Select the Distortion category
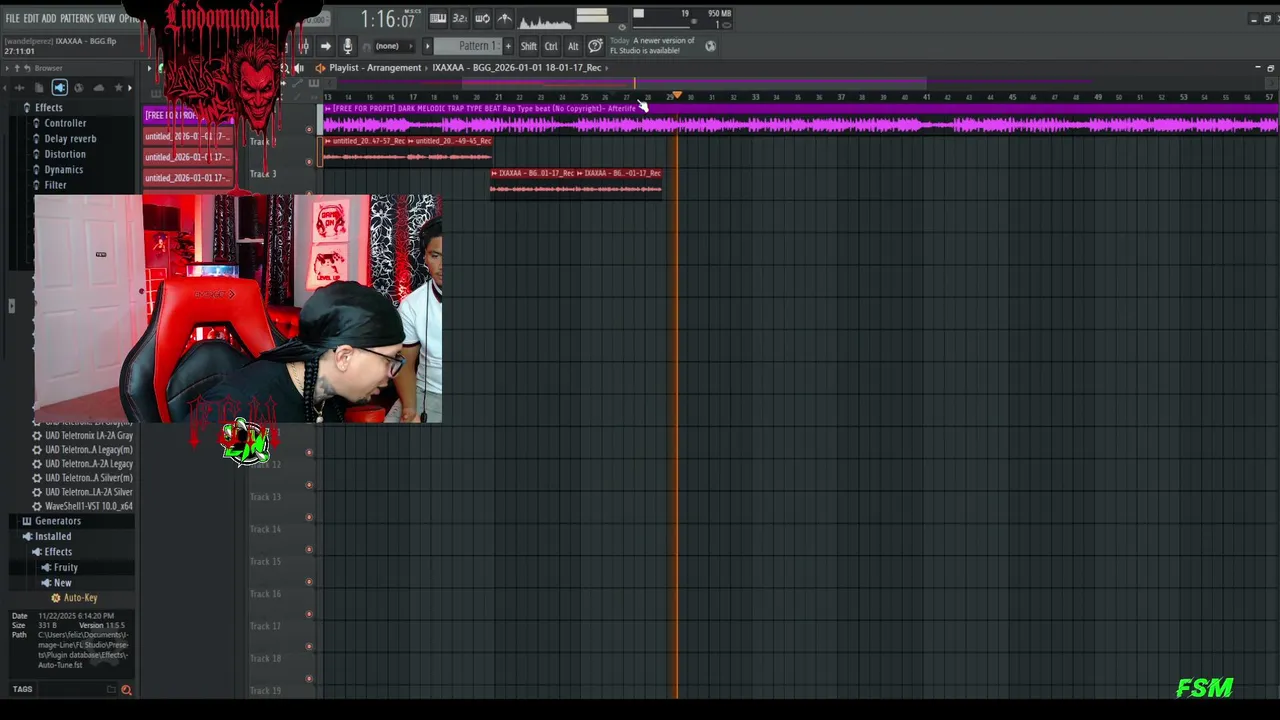This screenshot has height=720, width=1280. coord(65,155)
